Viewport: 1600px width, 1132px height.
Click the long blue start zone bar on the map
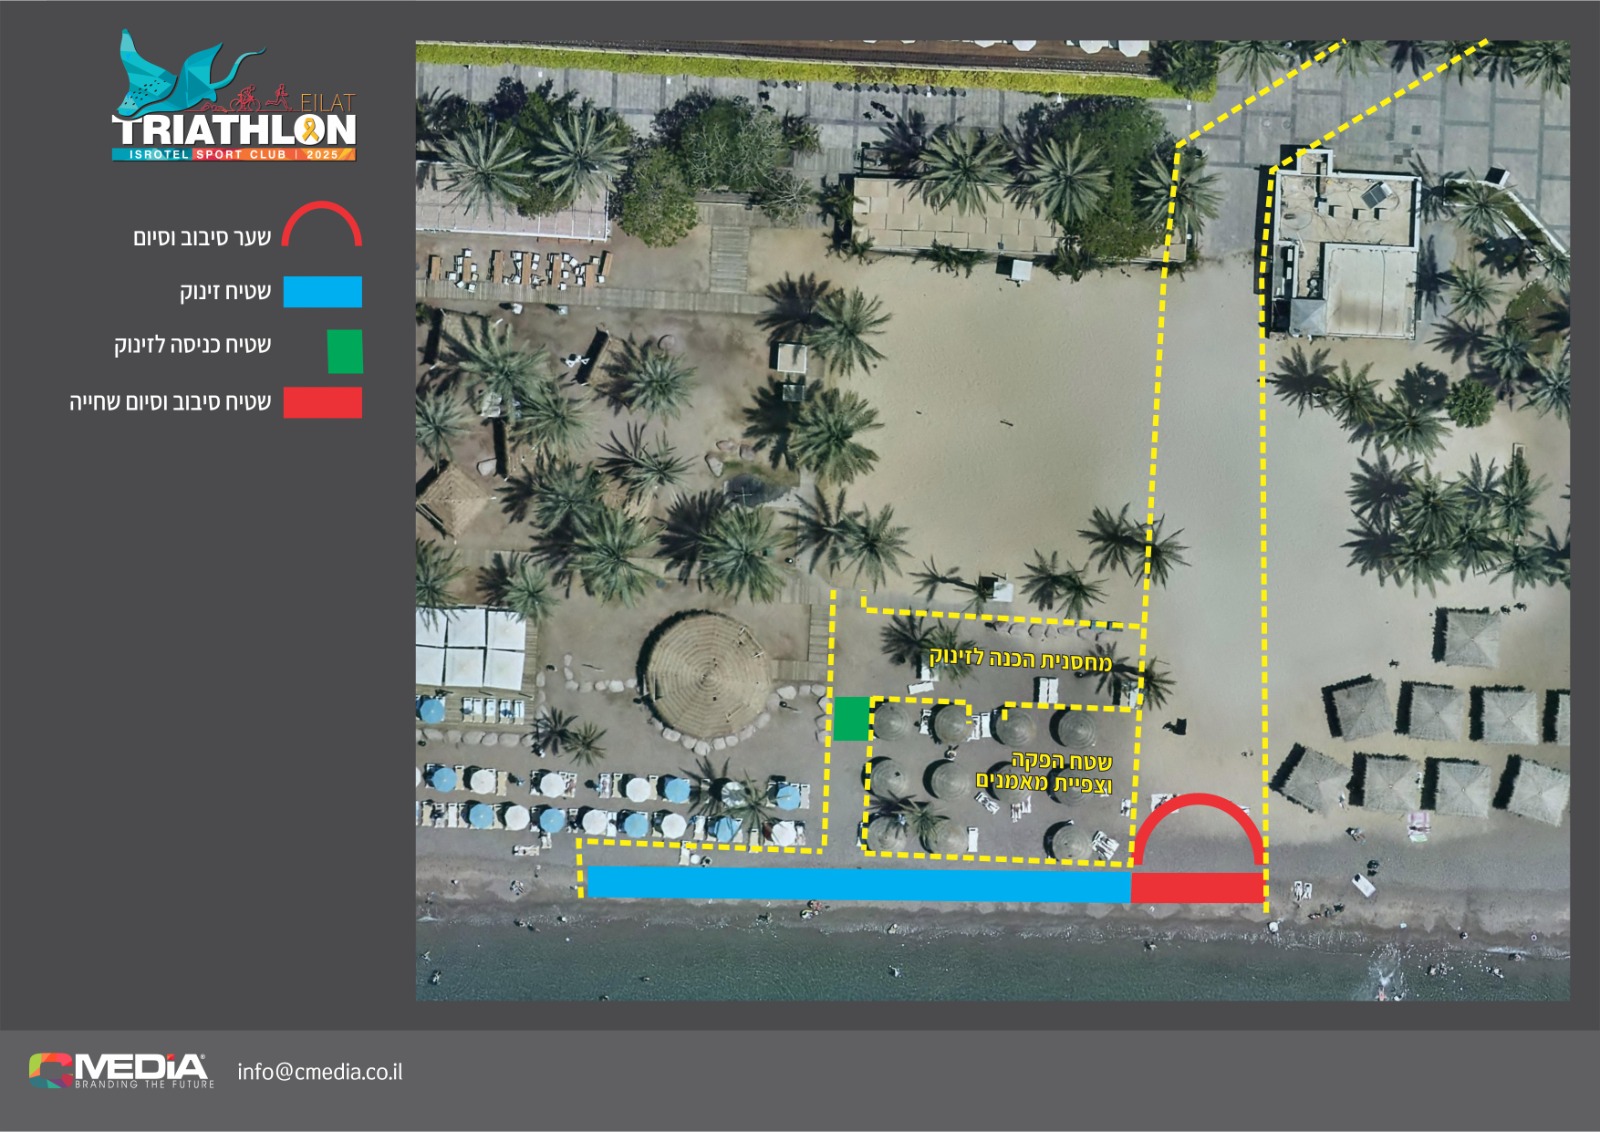(x=858, y=884)
